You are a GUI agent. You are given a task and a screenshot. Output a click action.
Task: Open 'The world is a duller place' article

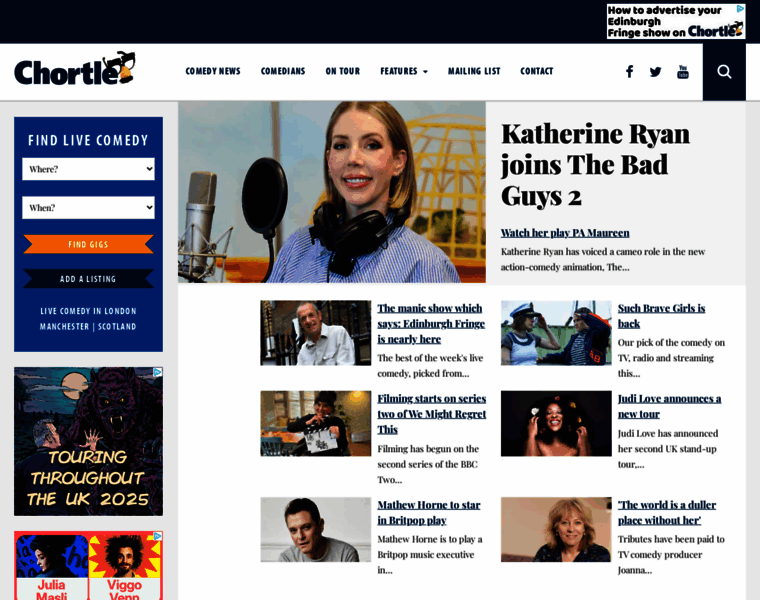[x=666, y=513]
